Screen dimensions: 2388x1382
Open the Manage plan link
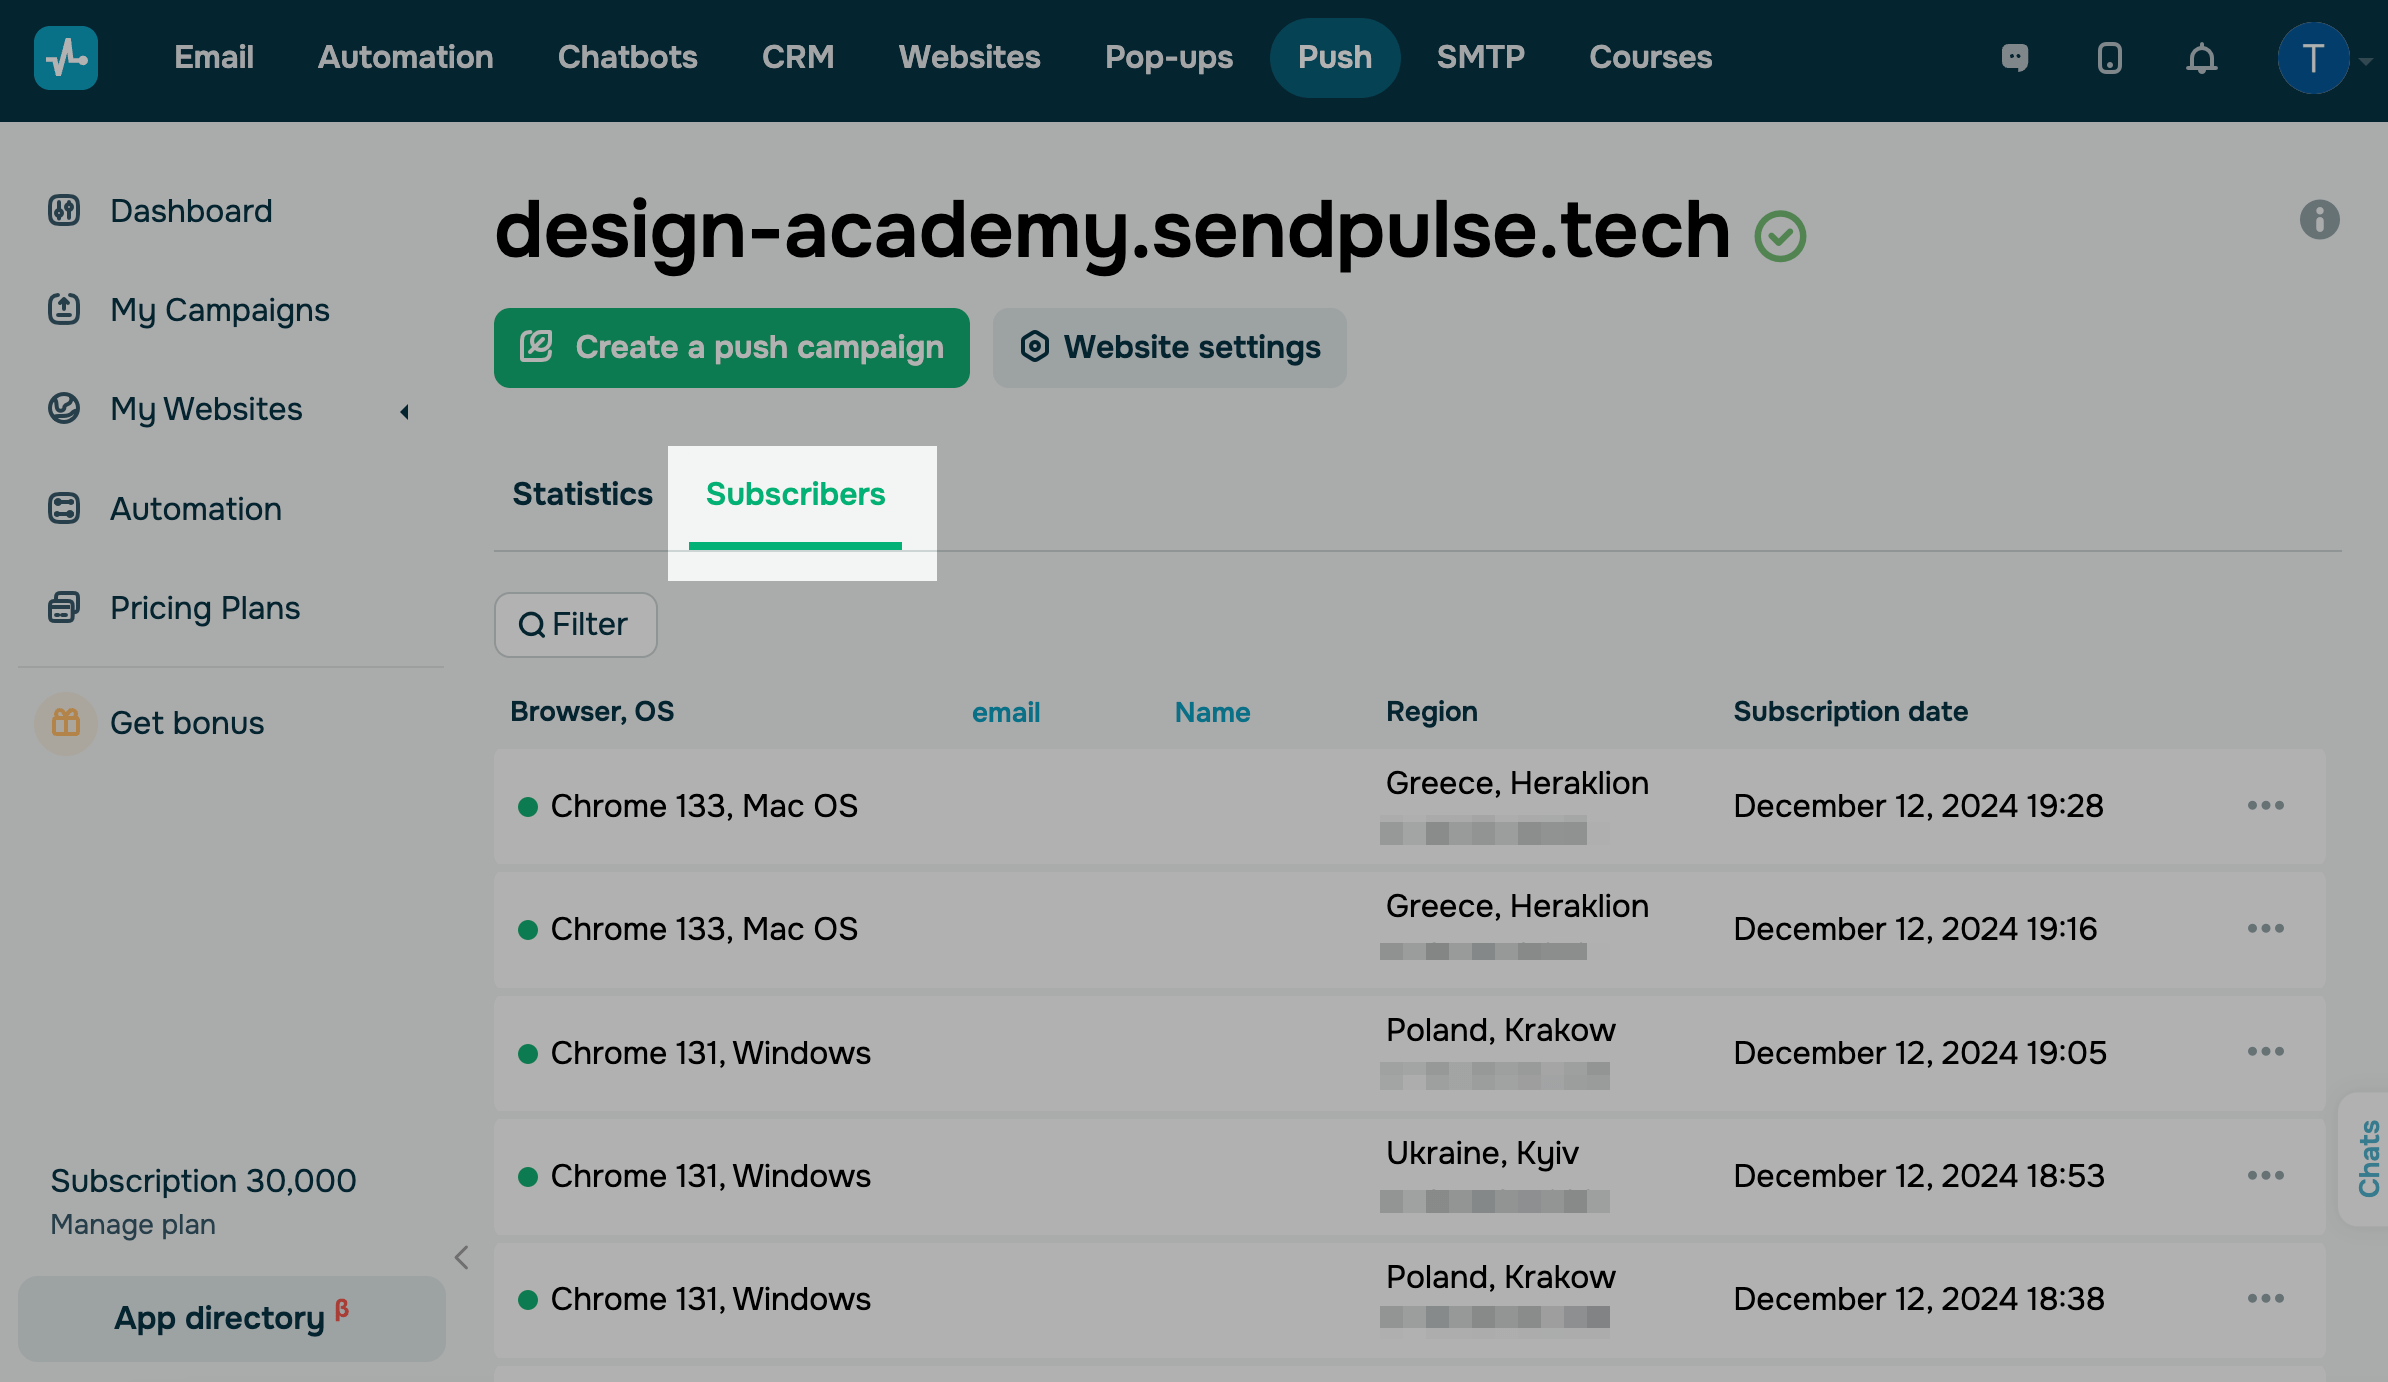133,1224
